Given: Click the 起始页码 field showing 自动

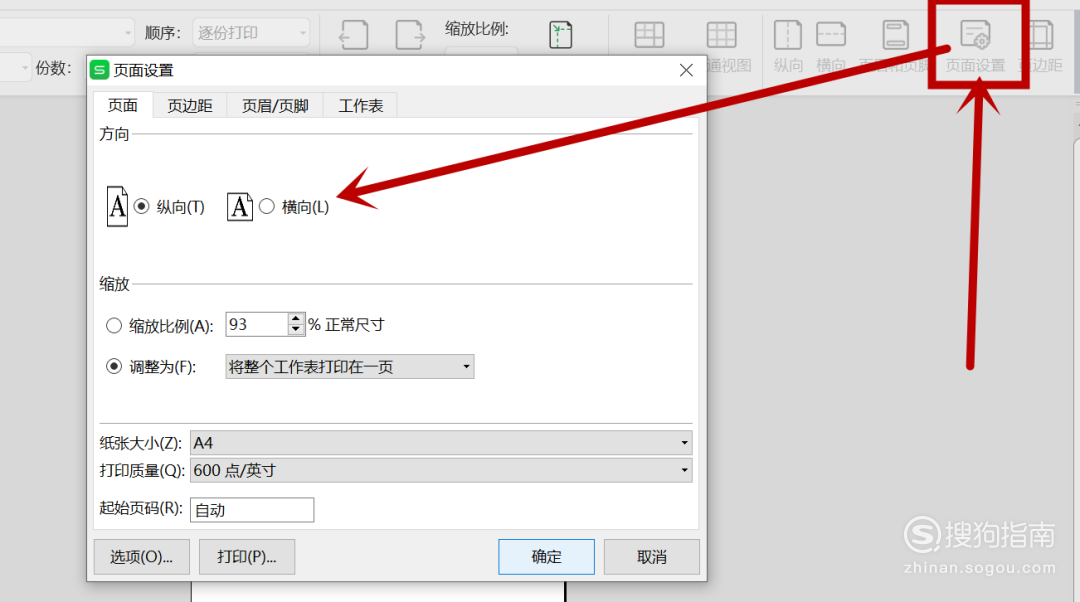Looking at the screenshot, I should pos(252,510).
